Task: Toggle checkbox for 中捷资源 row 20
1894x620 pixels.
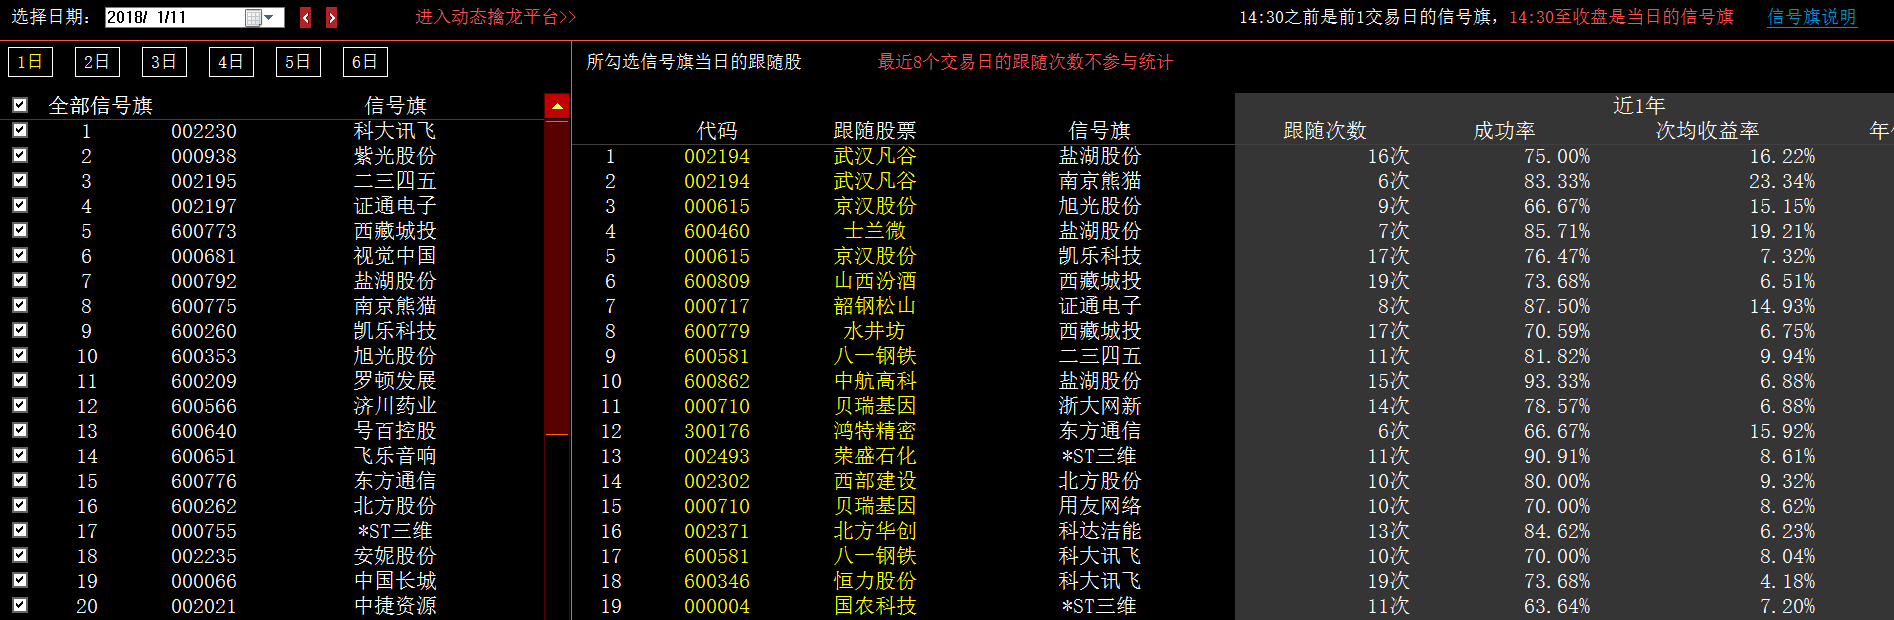Action: (x=20, y=605)
